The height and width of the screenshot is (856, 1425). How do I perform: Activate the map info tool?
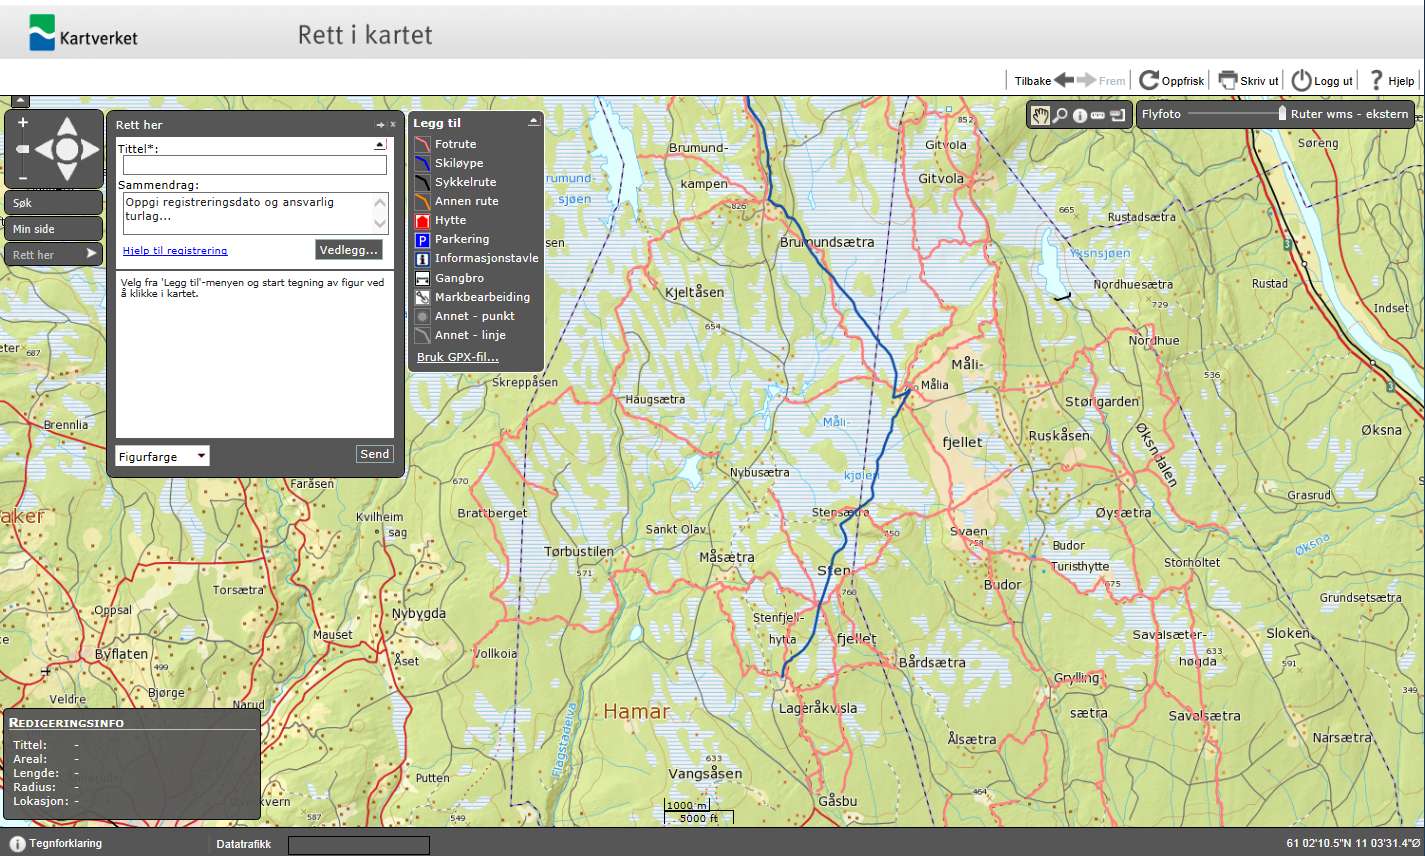1080,116
